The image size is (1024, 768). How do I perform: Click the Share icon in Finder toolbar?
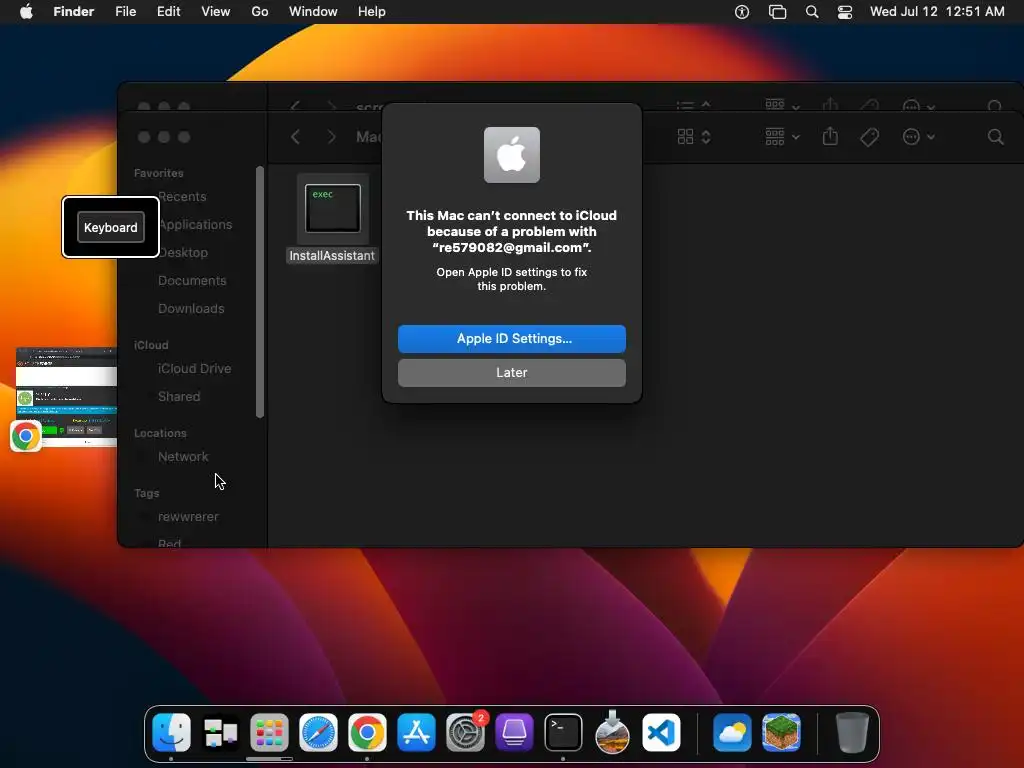tap(830, 136)
